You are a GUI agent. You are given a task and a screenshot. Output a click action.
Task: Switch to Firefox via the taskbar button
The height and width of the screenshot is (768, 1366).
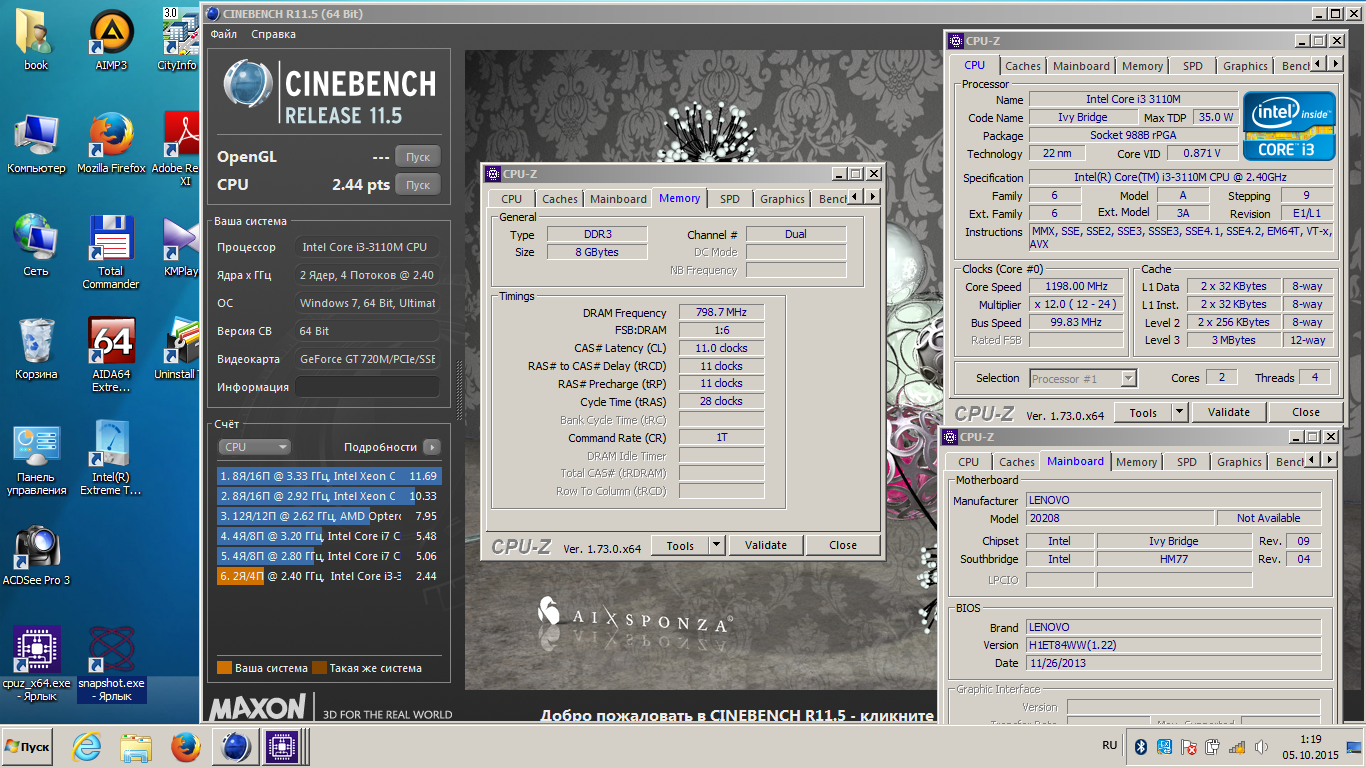click(185, 747)
